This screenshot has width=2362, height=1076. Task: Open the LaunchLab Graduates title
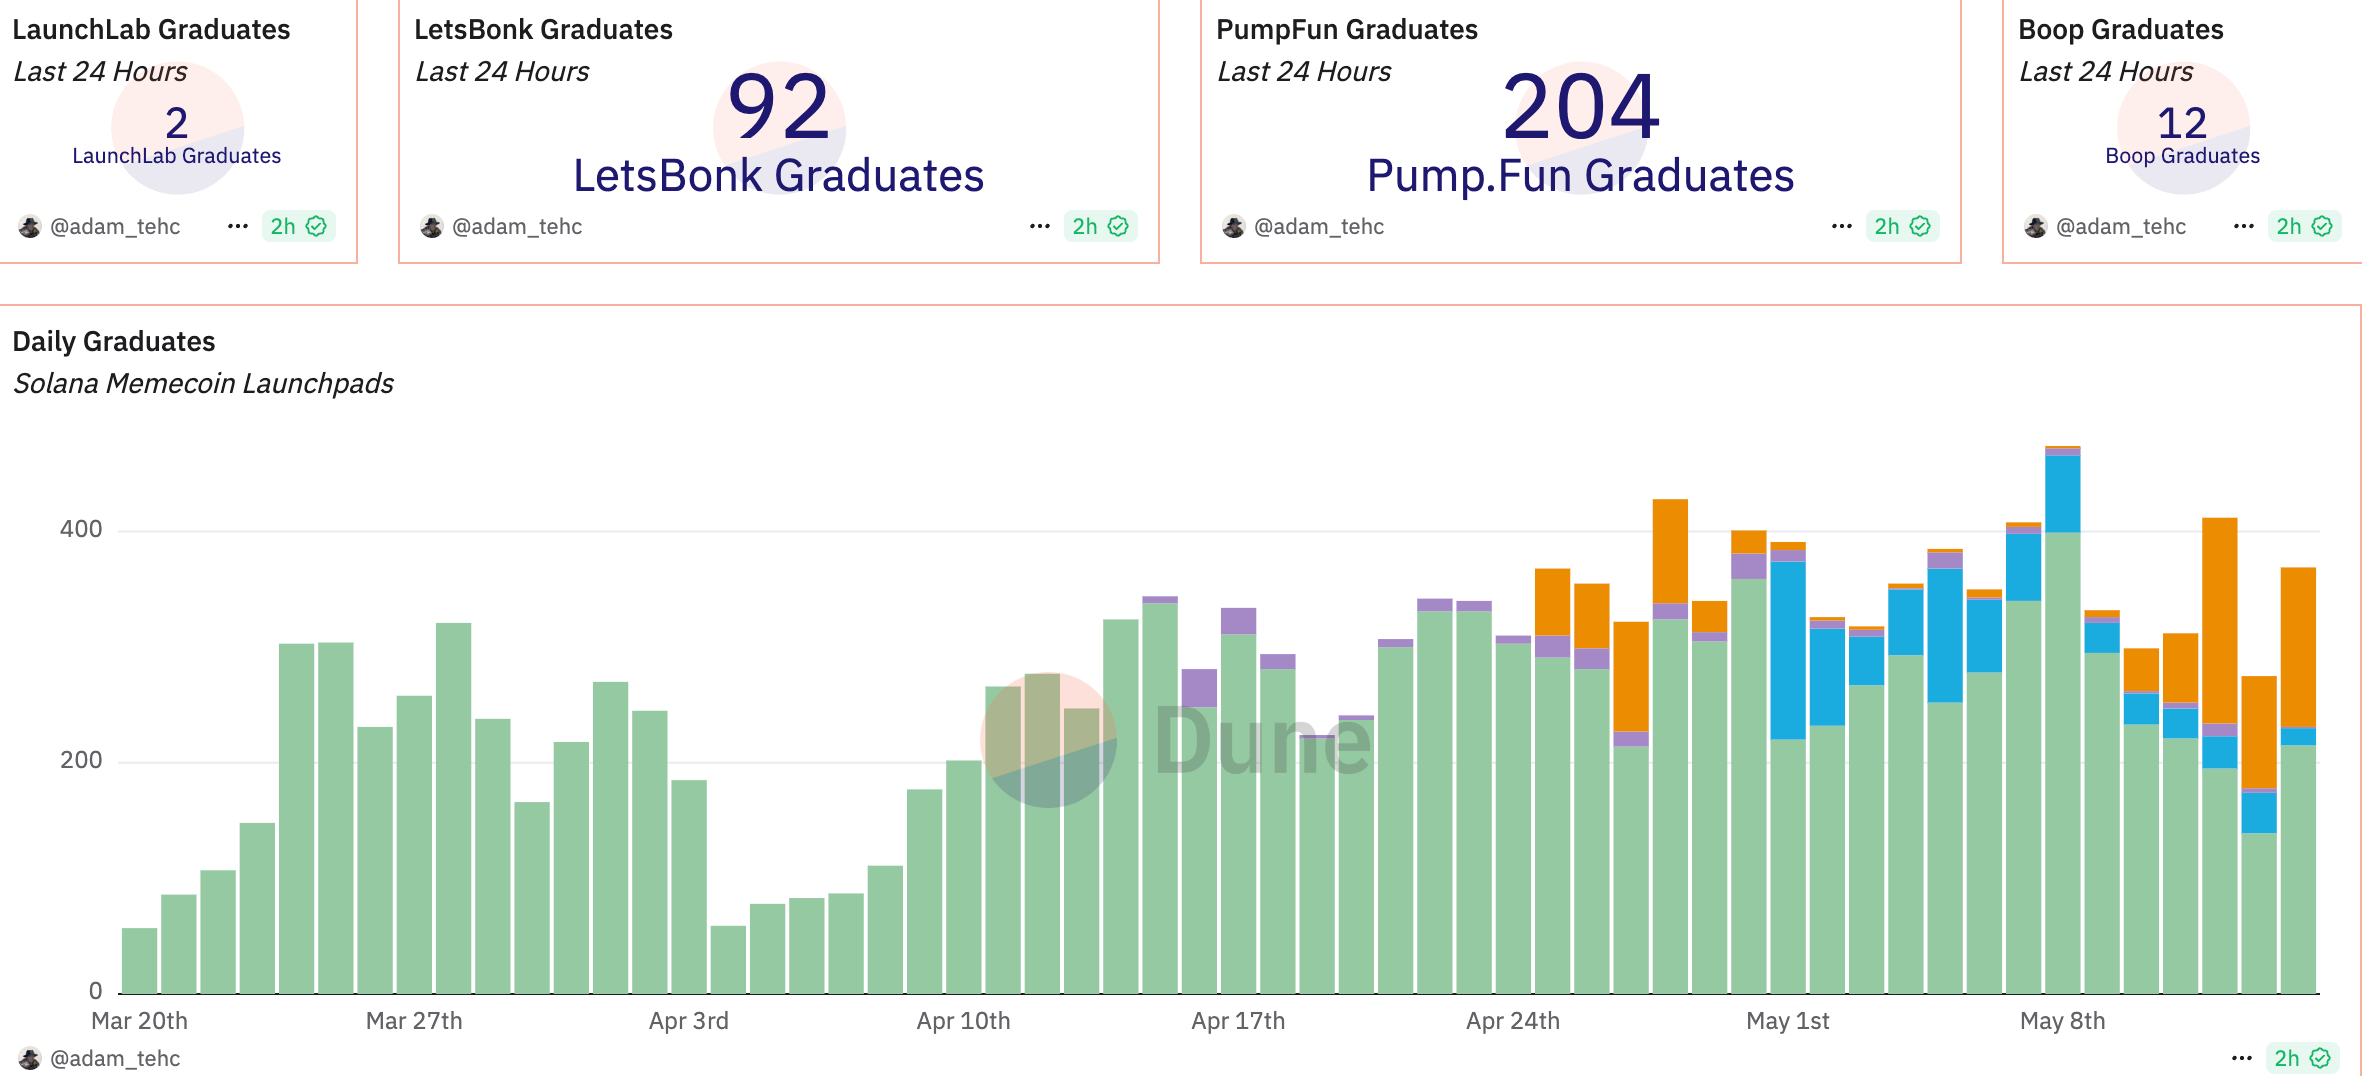pos(151,30)
